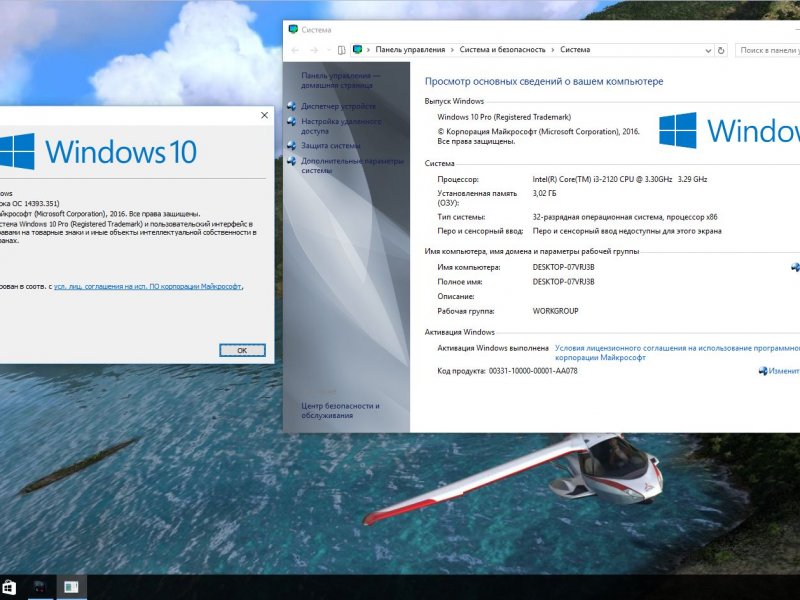Image resolution: width=800 pixels, height=600 pixels.
Task: Expand the chevron after Панель управления
Action: 452,50
